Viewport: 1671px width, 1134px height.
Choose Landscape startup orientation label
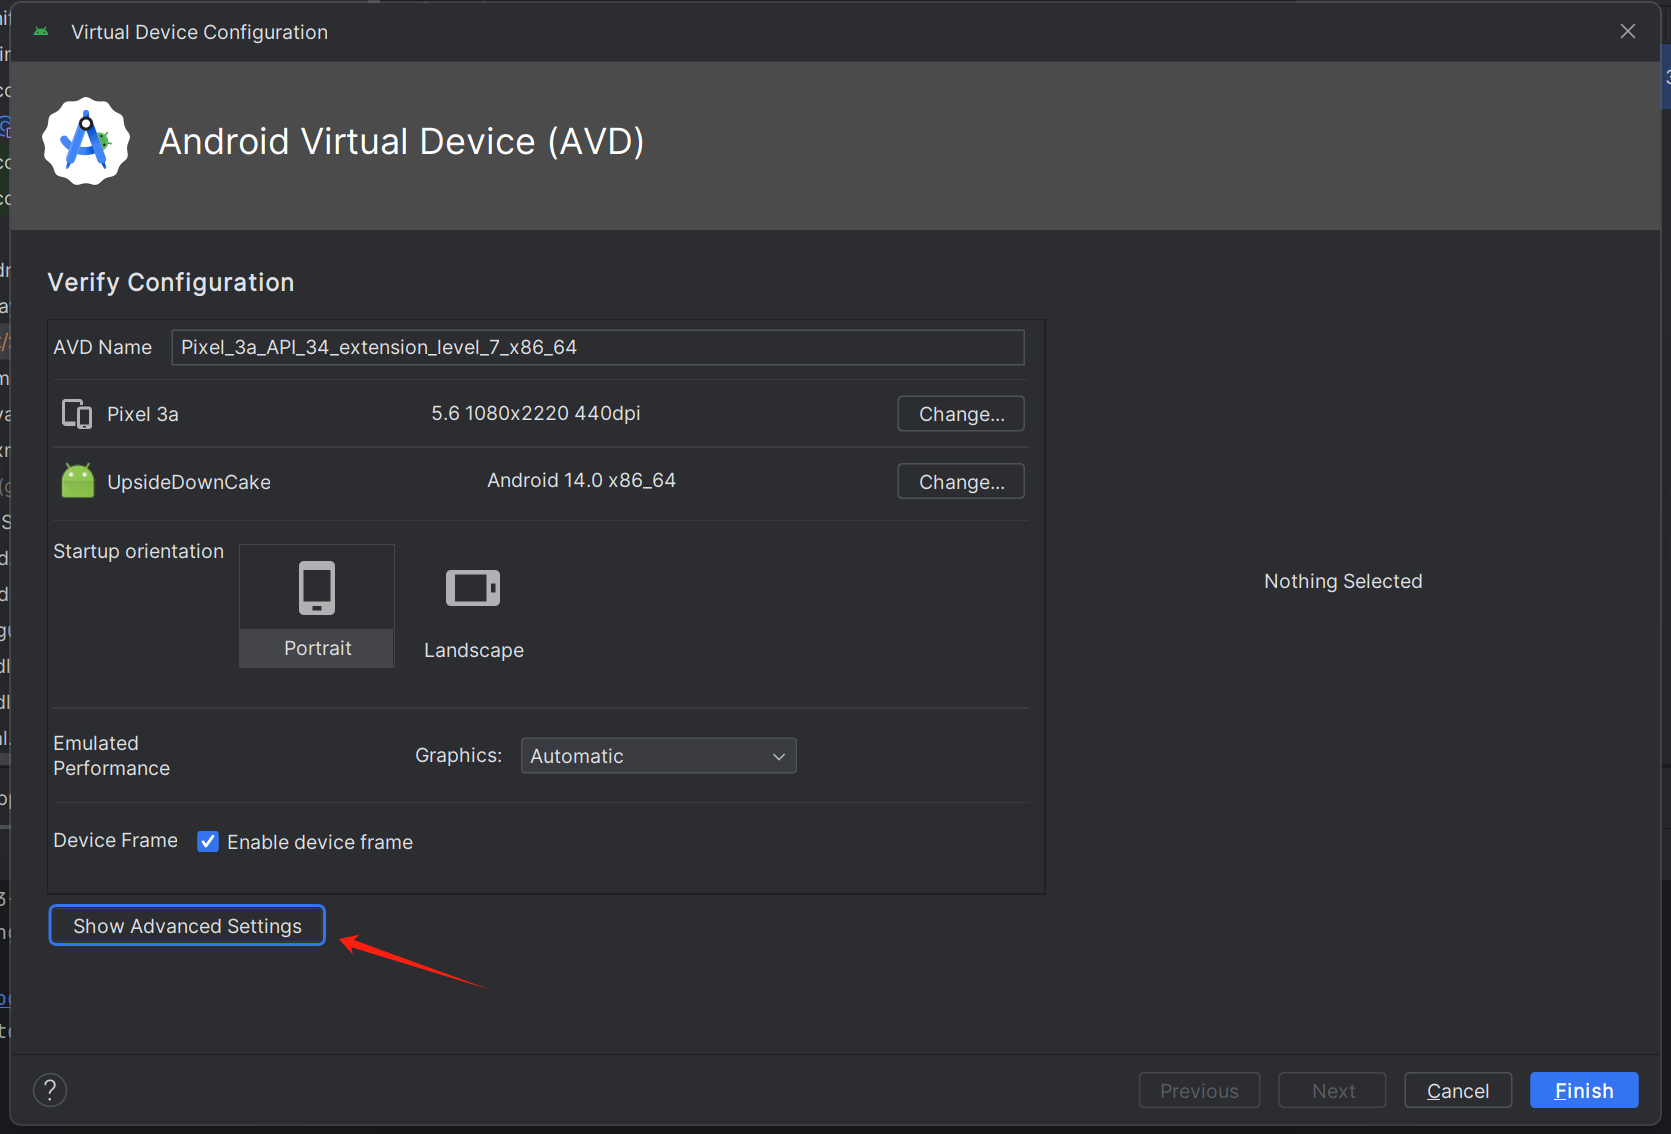point(473,650)
